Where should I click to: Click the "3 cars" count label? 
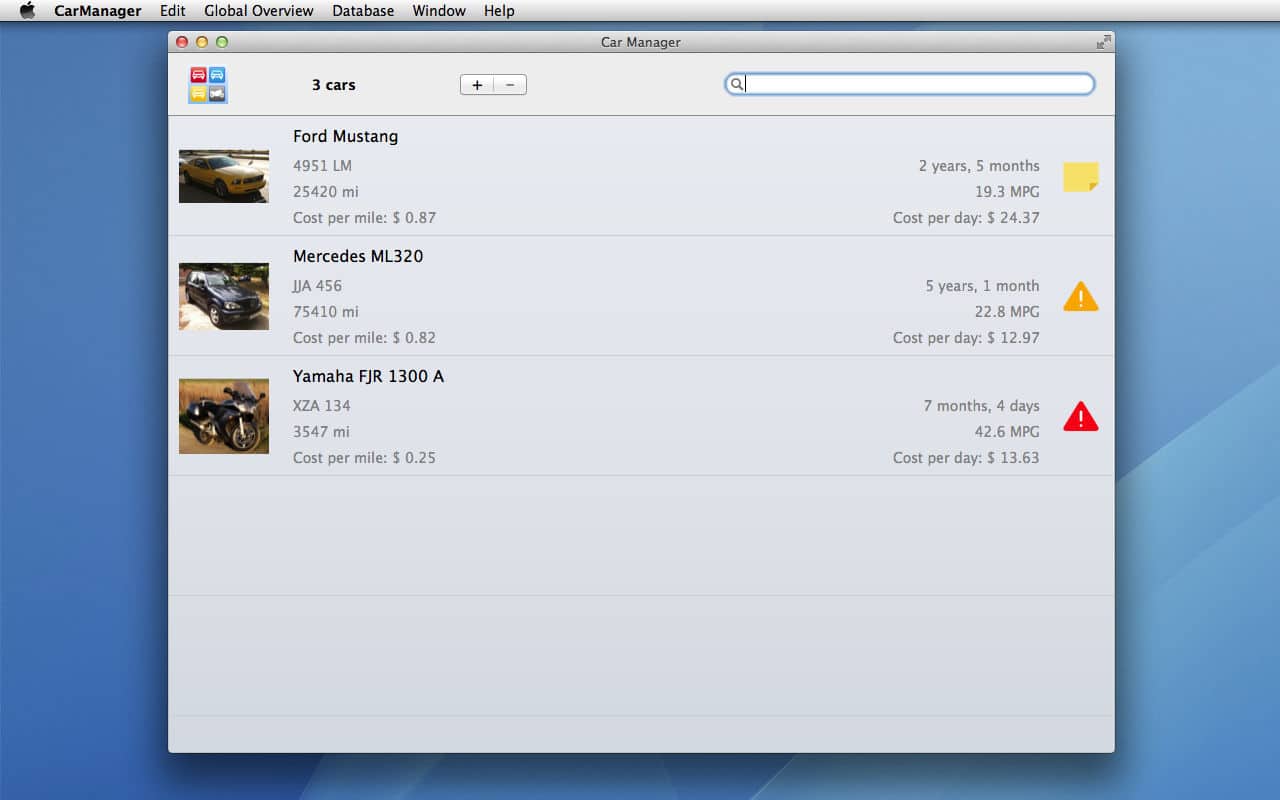333,85
